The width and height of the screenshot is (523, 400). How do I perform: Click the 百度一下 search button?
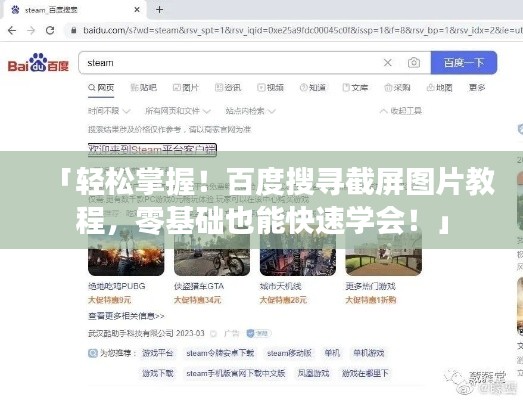[x=464, y=62]
